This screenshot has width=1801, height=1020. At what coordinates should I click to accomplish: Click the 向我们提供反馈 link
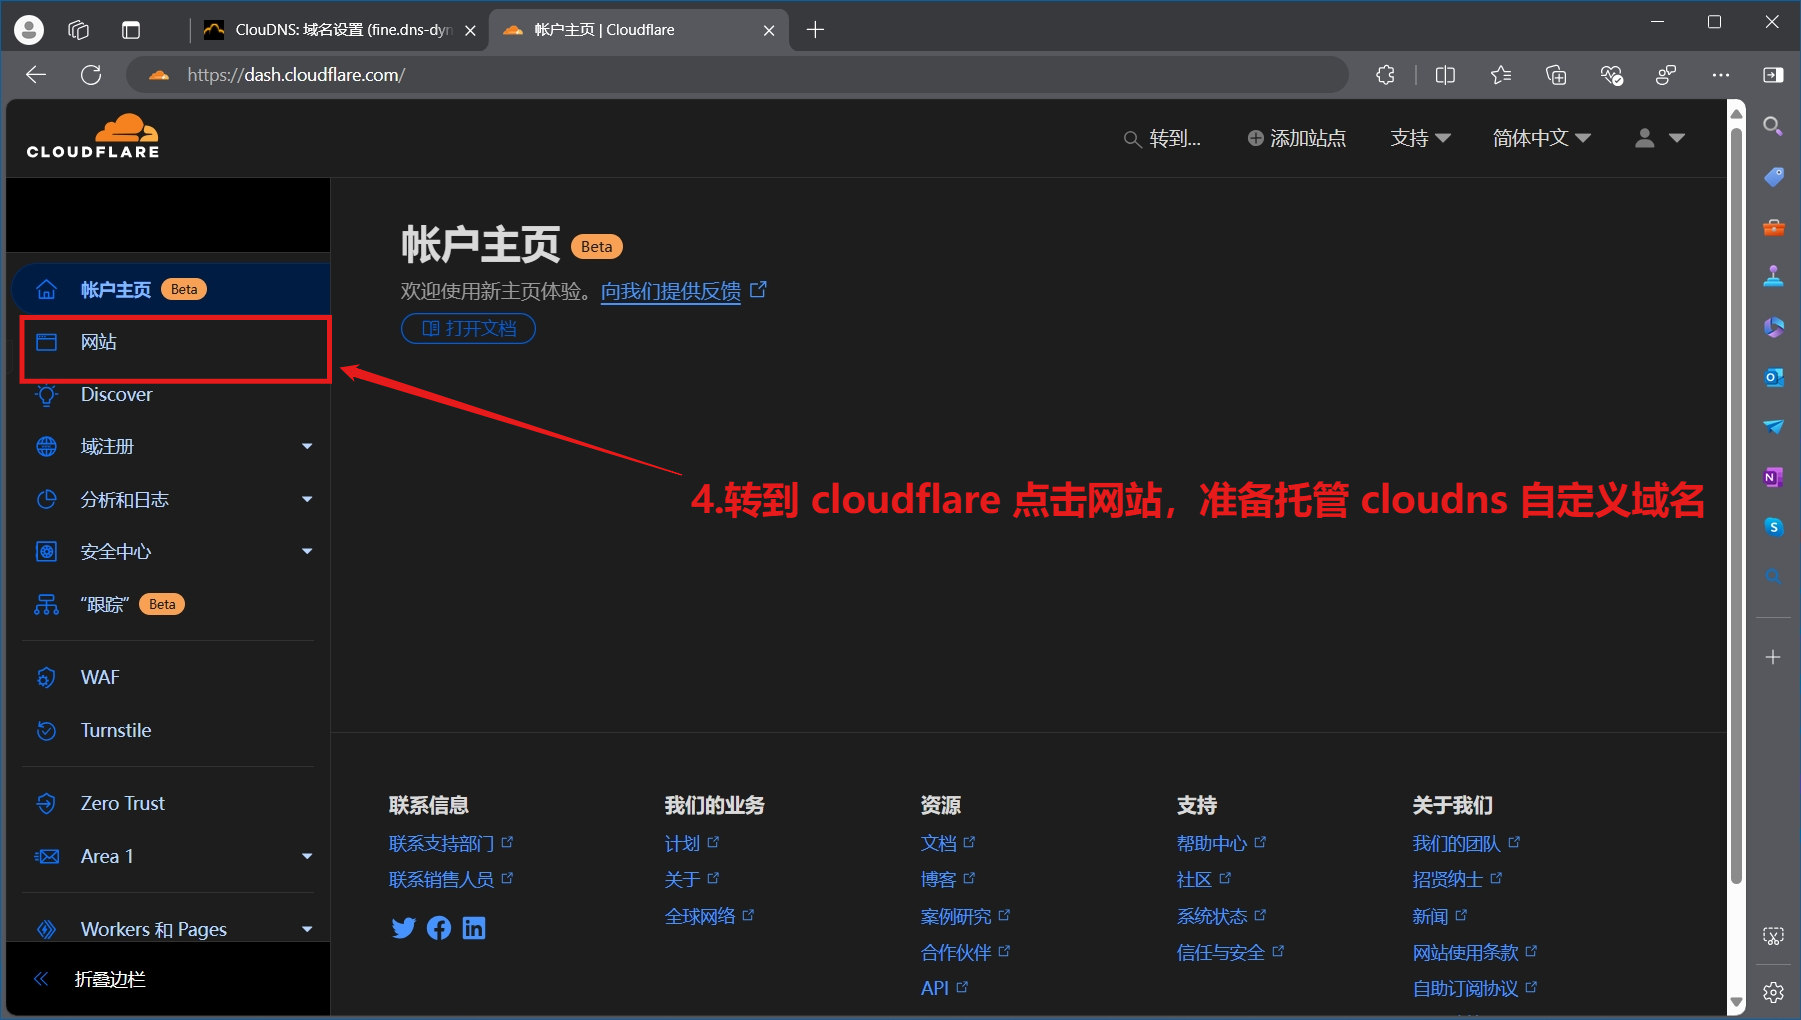click(671, 291)
